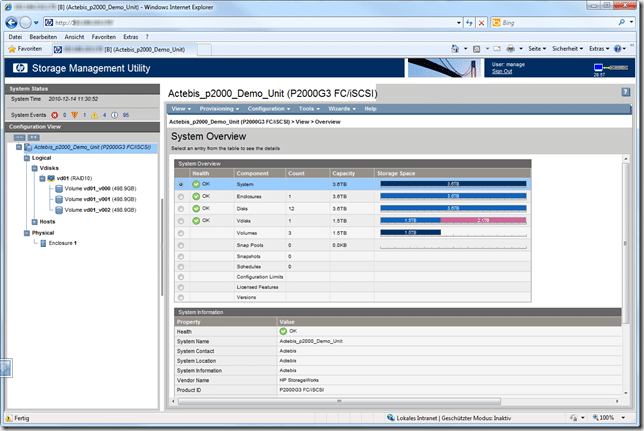Click the red critical events icon
The width and height of the screenshot is (644, 431).
pyautogui.click(x=55, y=115)
